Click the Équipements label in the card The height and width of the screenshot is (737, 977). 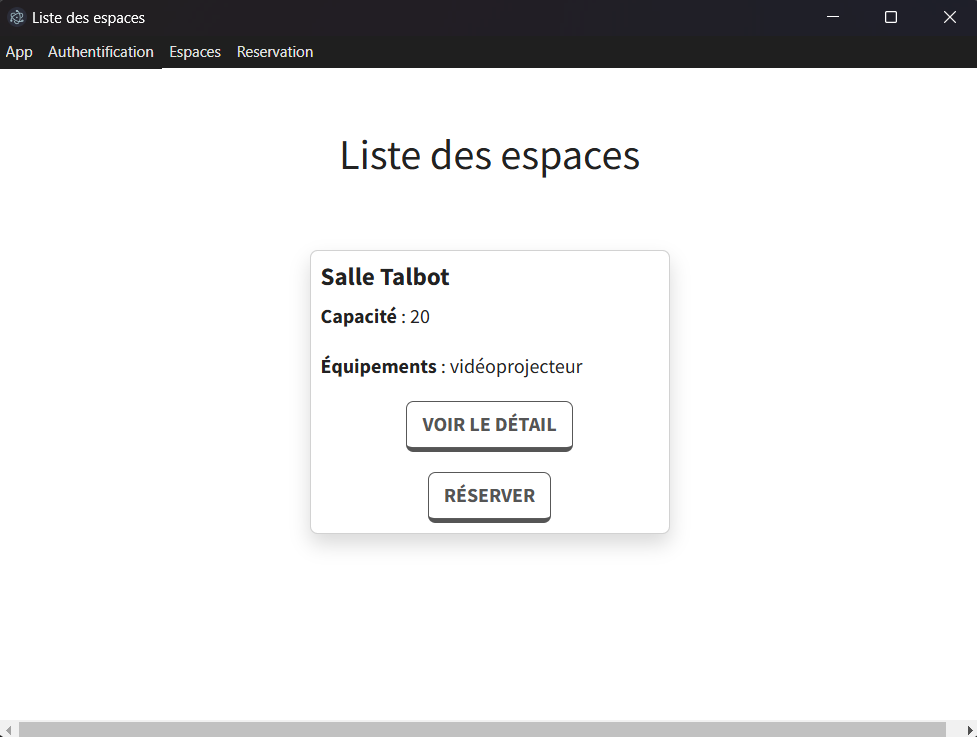pyautogui.click(x=378, y=367)
